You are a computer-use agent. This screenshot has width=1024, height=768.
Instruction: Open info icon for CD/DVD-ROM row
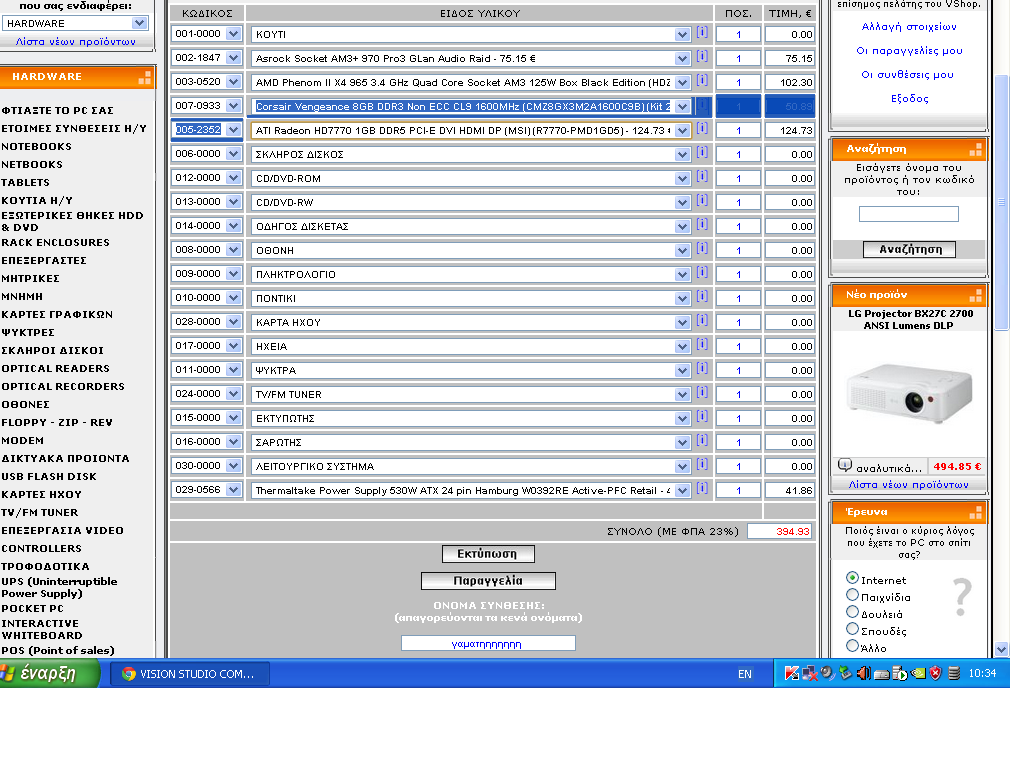702,176
